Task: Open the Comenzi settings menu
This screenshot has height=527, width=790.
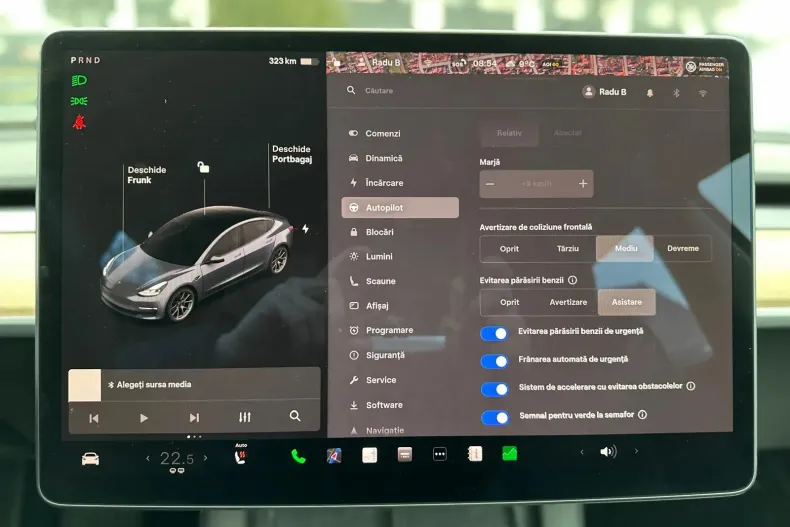Action: 375,134
